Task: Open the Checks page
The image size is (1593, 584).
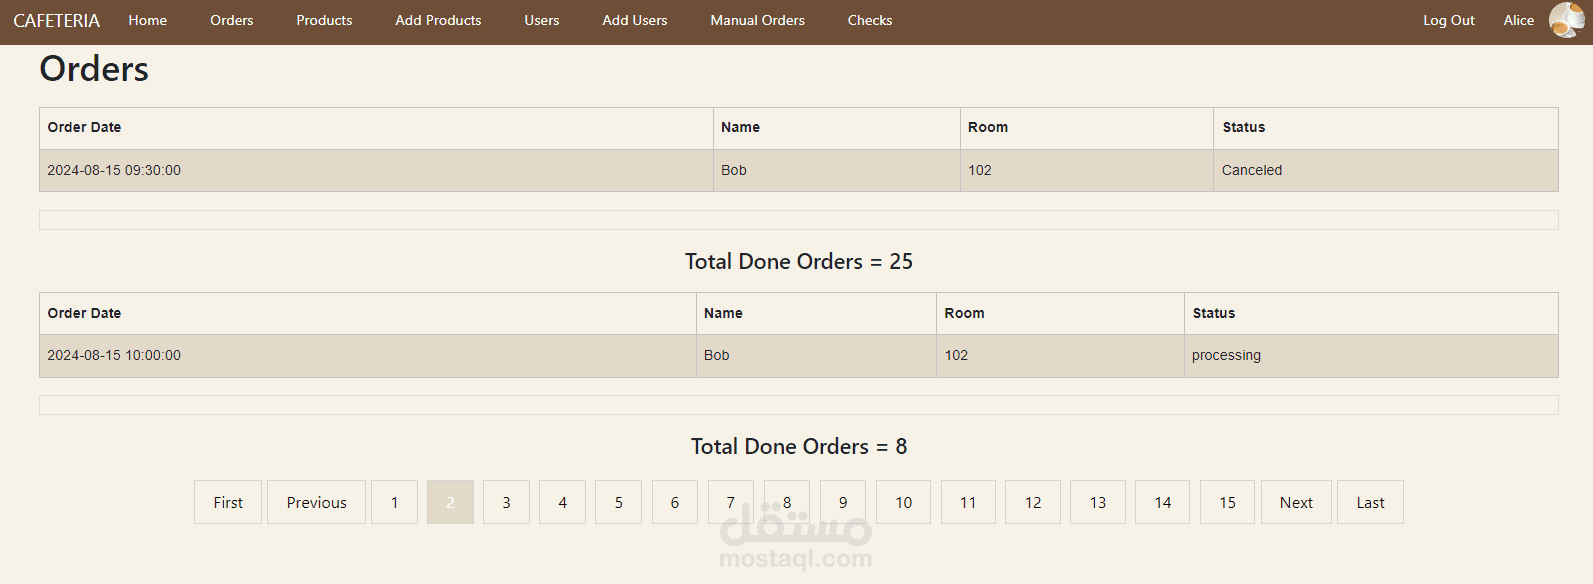Action: [x=870, y=20]
